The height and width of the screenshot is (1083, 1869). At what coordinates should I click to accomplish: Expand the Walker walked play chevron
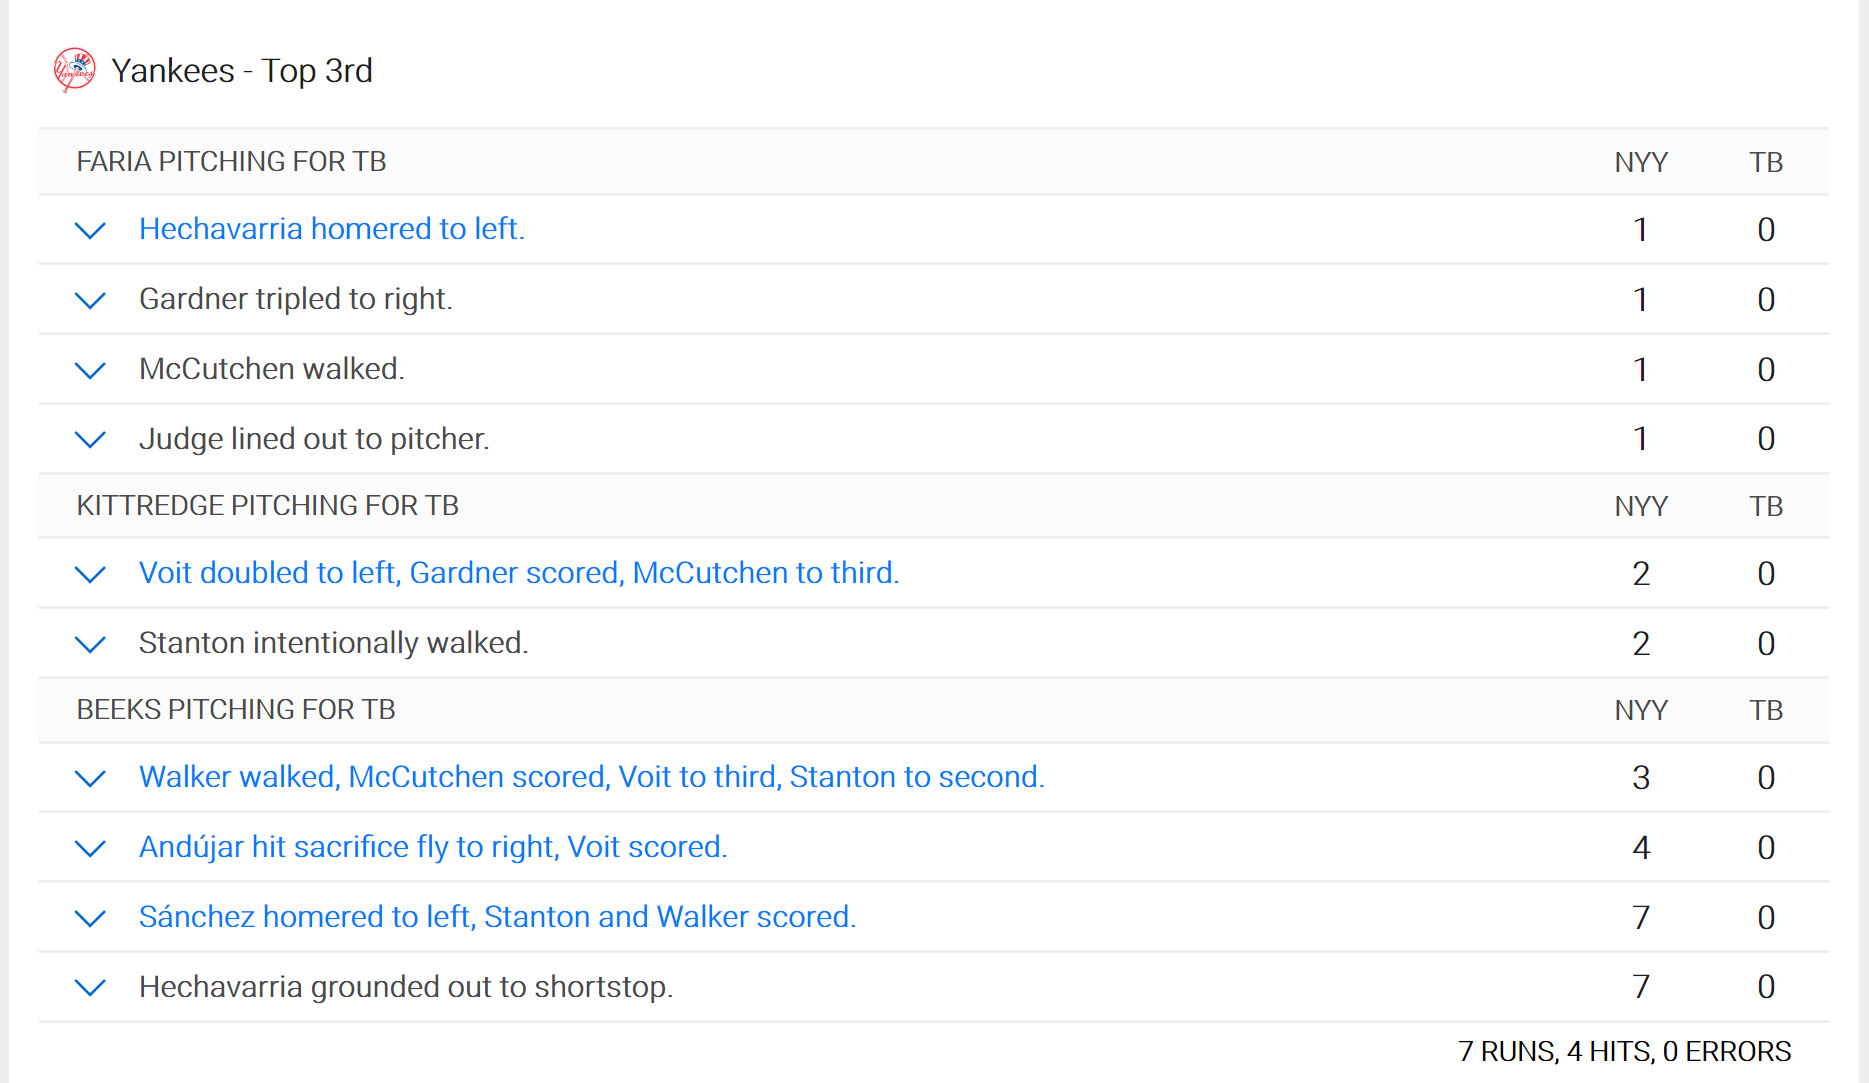coord(90,778)
